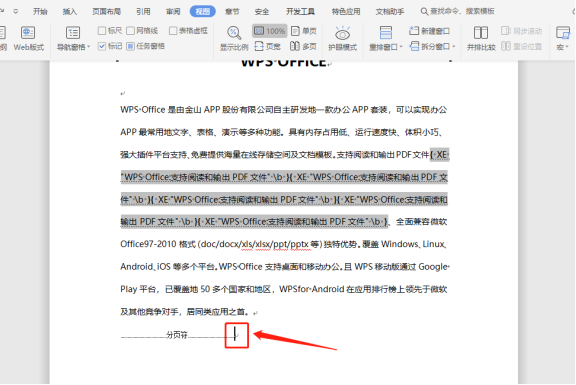Expand the 宏 dropdown arrow

click(x=567, y=47)
